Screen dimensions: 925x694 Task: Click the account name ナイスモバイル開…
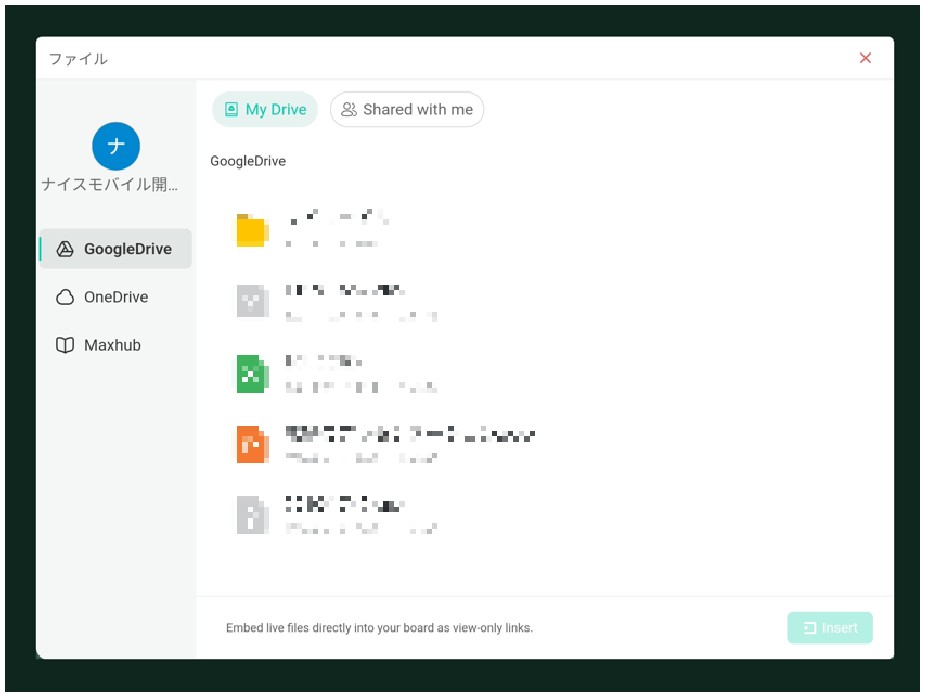tap(110, 185)
